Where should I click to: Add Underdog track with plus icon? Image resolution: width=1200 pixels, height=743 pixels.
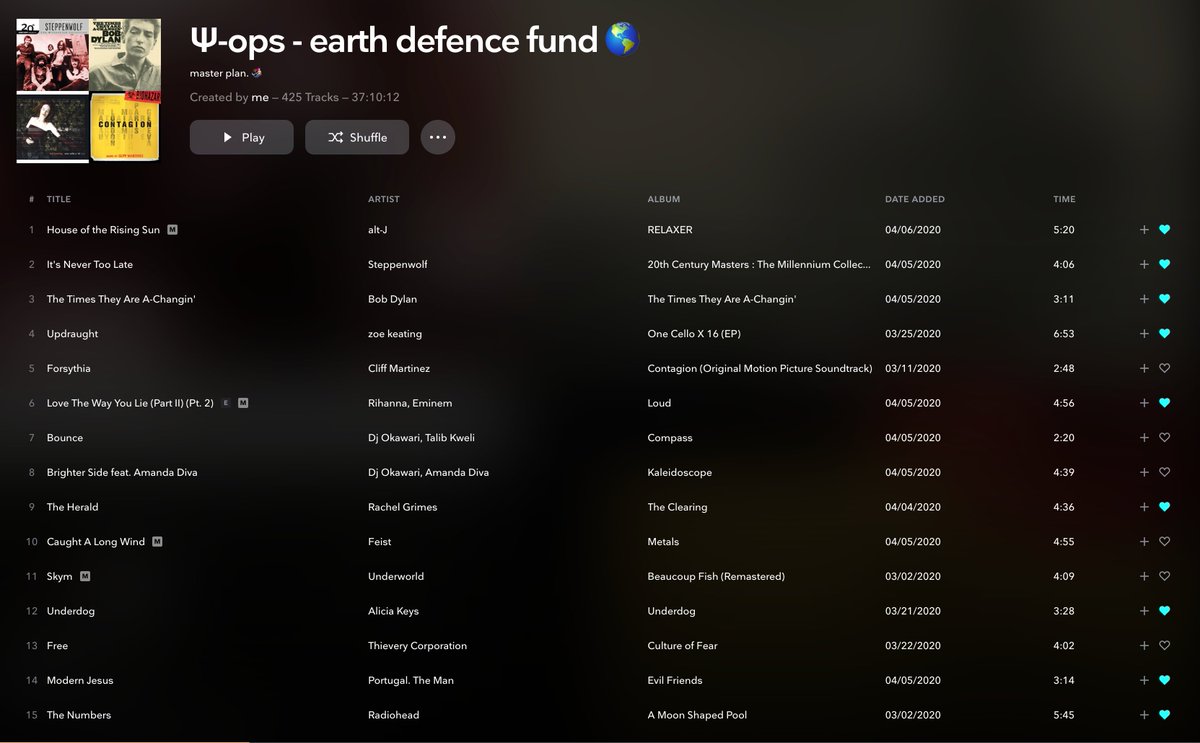1144,611
